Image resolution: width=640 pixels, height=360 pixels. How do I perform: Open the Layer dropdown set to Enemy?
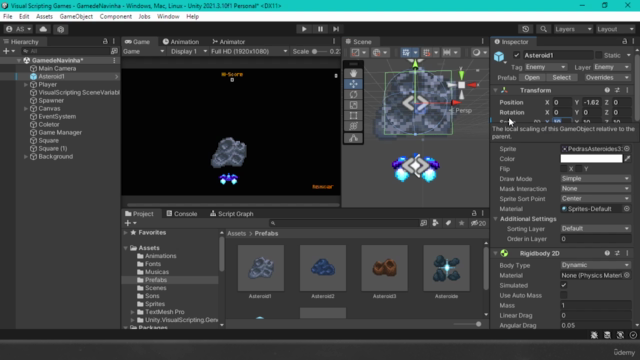click(611, 67)
